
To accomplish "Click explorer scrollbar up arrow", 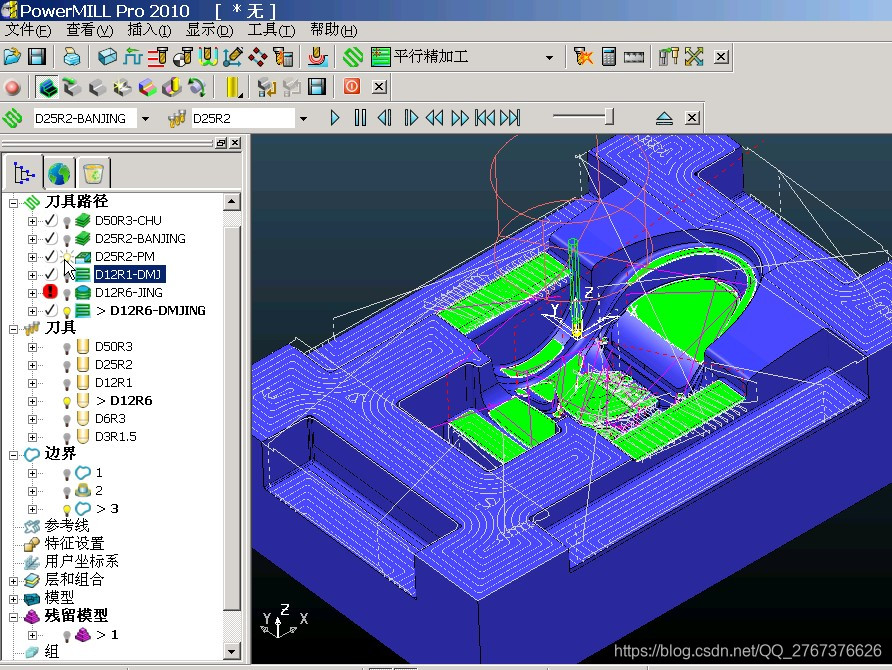I will pyautogui.click(x=232, y=201).
